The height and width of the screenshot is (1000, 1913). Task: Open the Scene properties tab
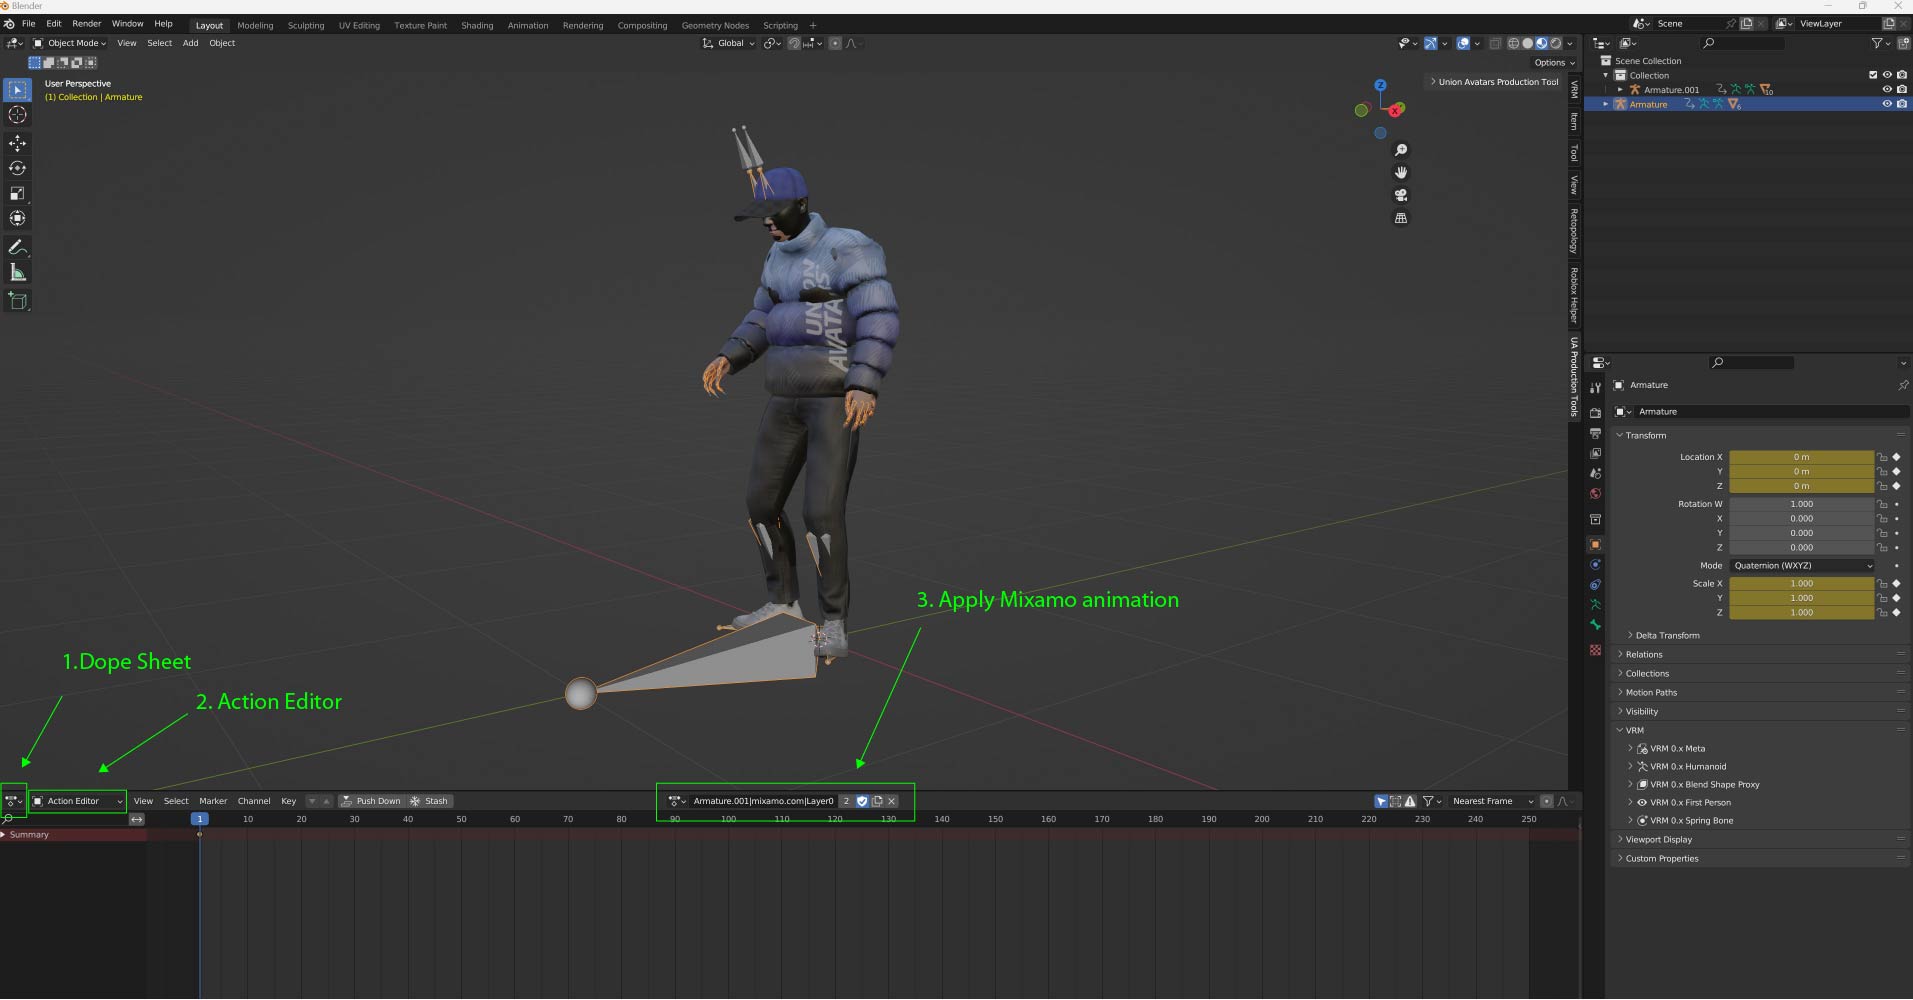pyautogui.click(x=1595, y=473)
